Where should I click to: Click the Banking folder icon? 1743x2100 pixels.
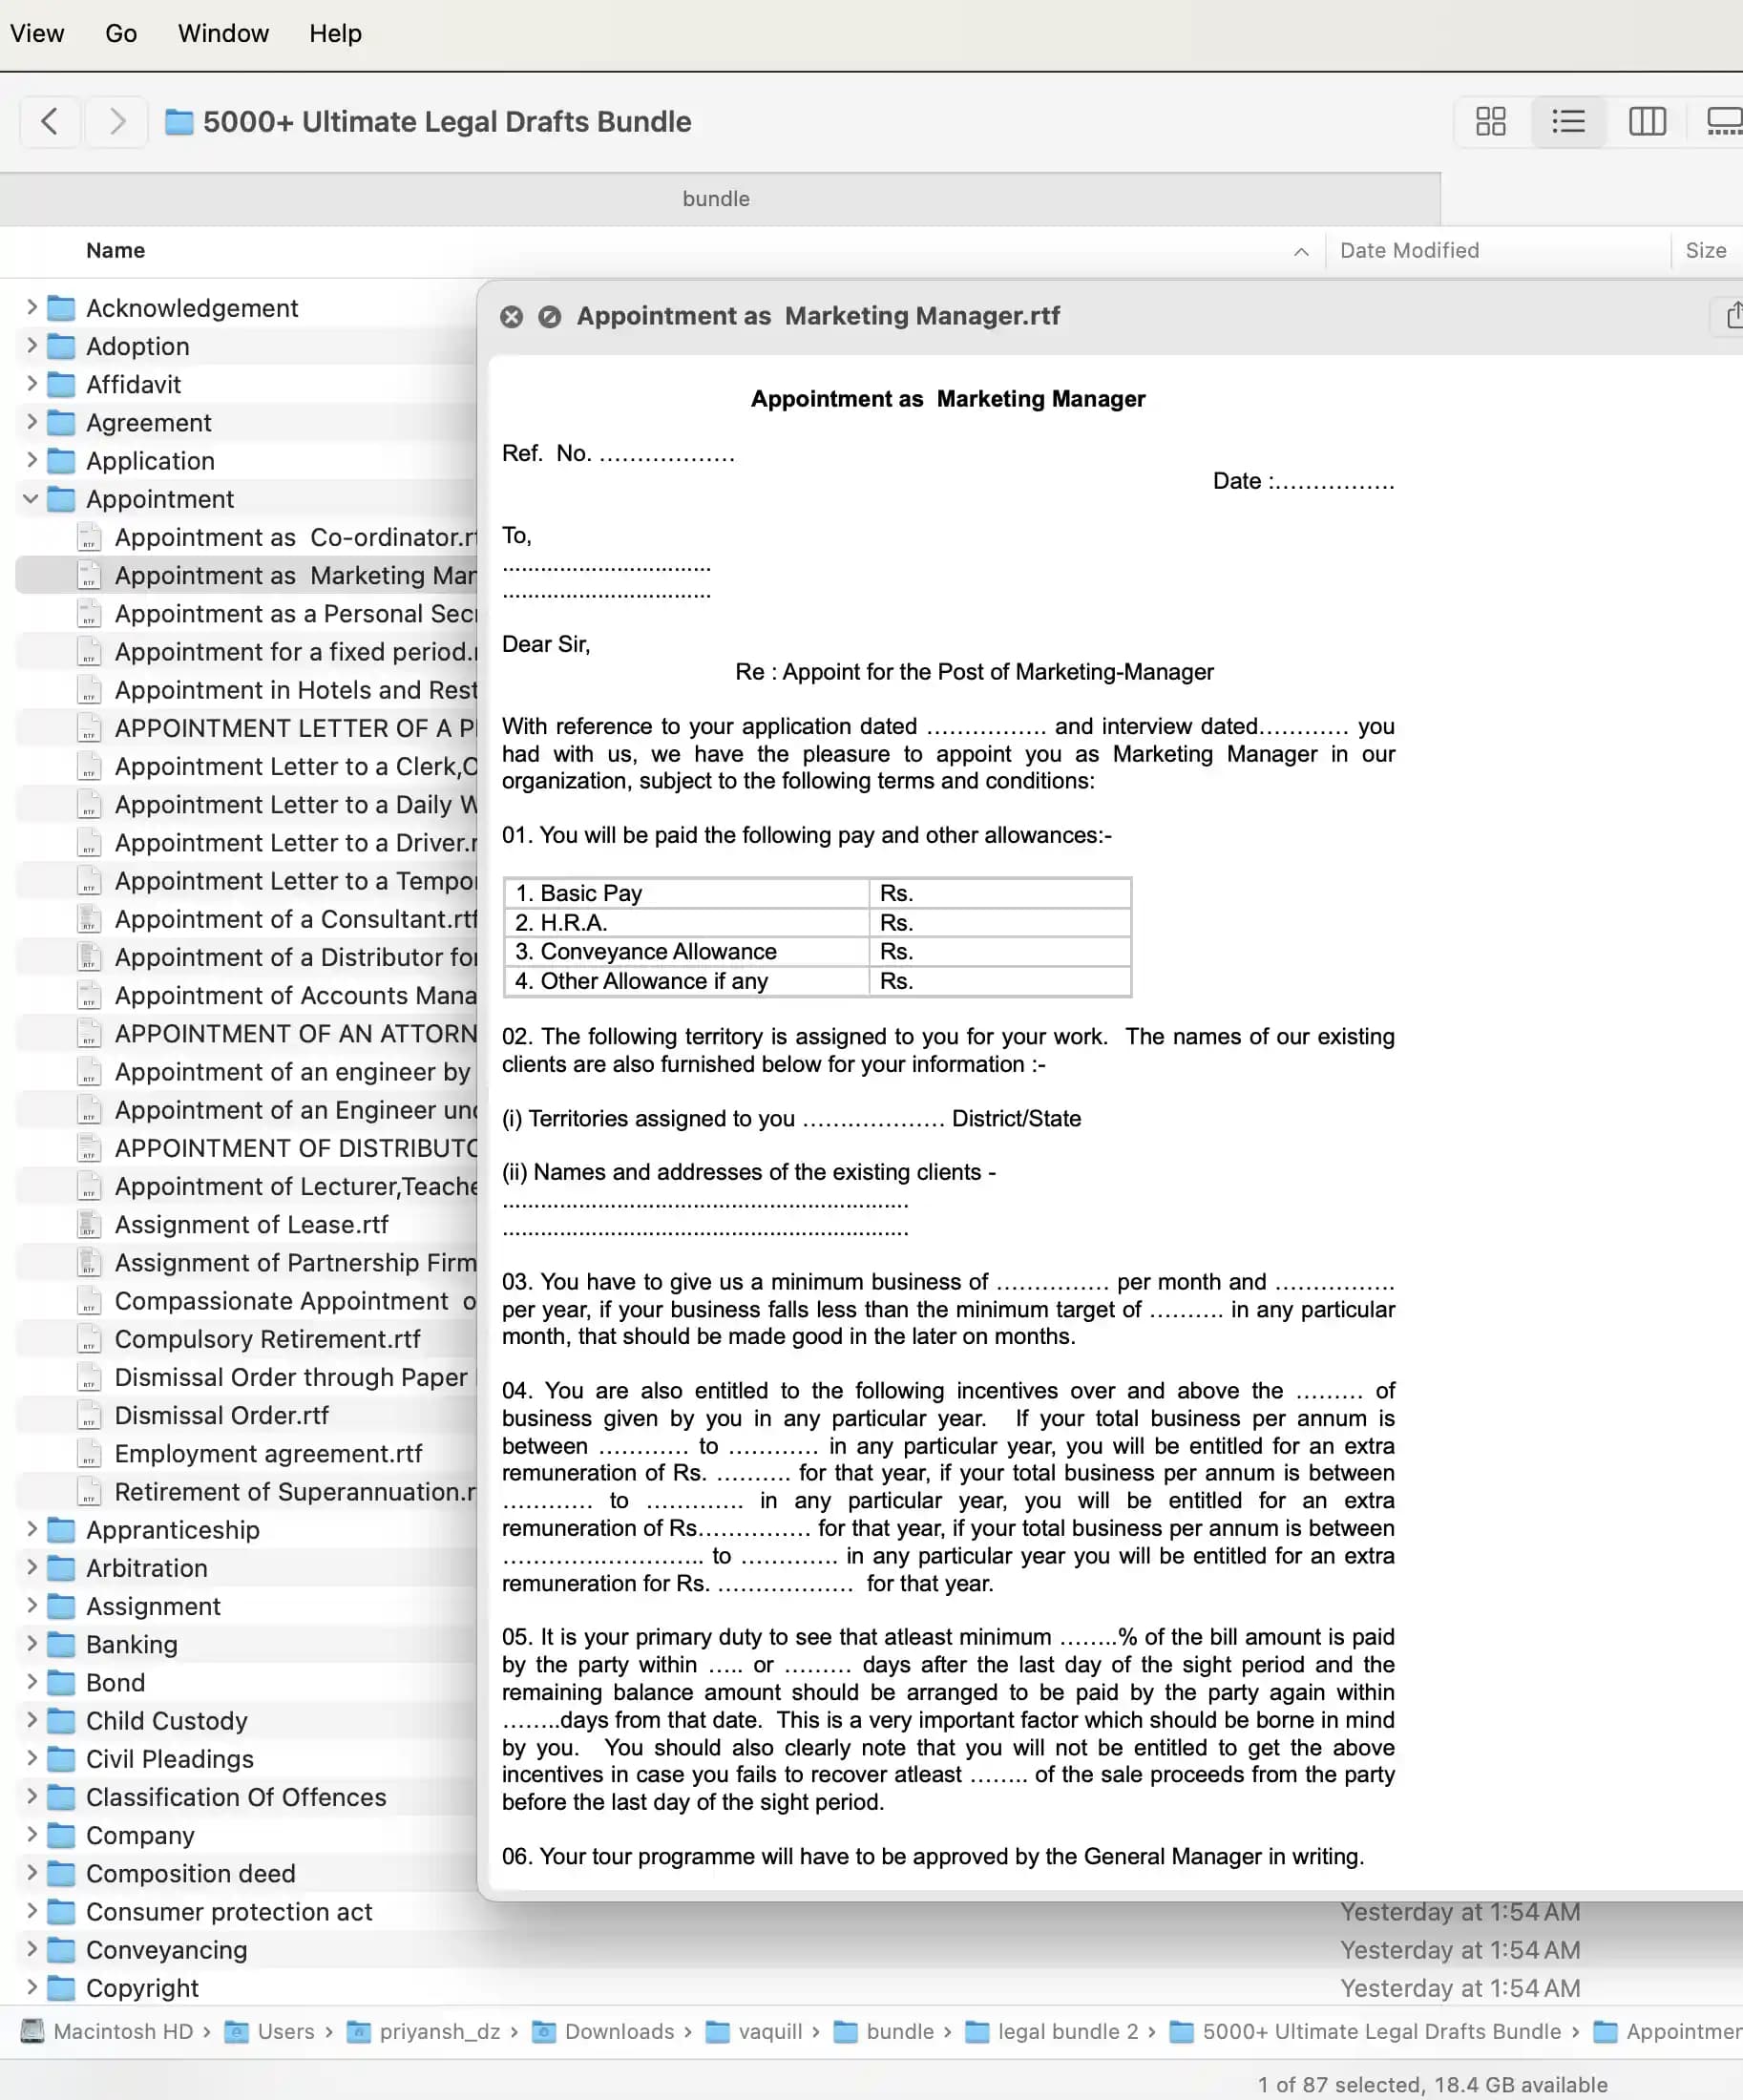(x=61, y=1644)
